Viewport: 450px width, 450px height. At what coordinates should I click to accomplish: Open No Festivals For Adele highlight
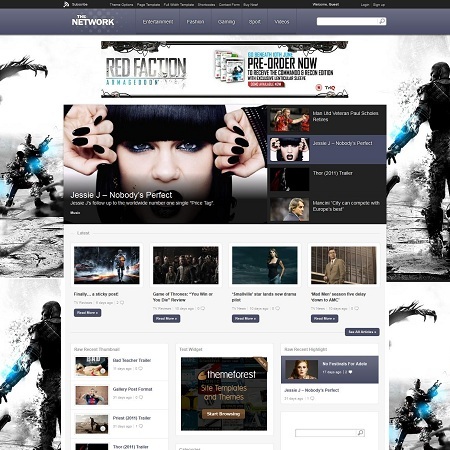click(345, 364)
